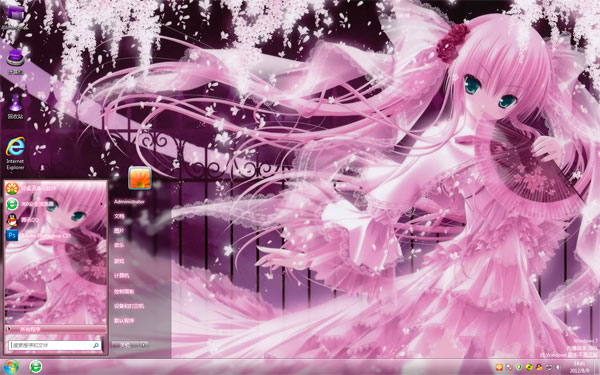Open the 360 browser taskbar icon
The image size is (600, 375).
coord(36,367)
